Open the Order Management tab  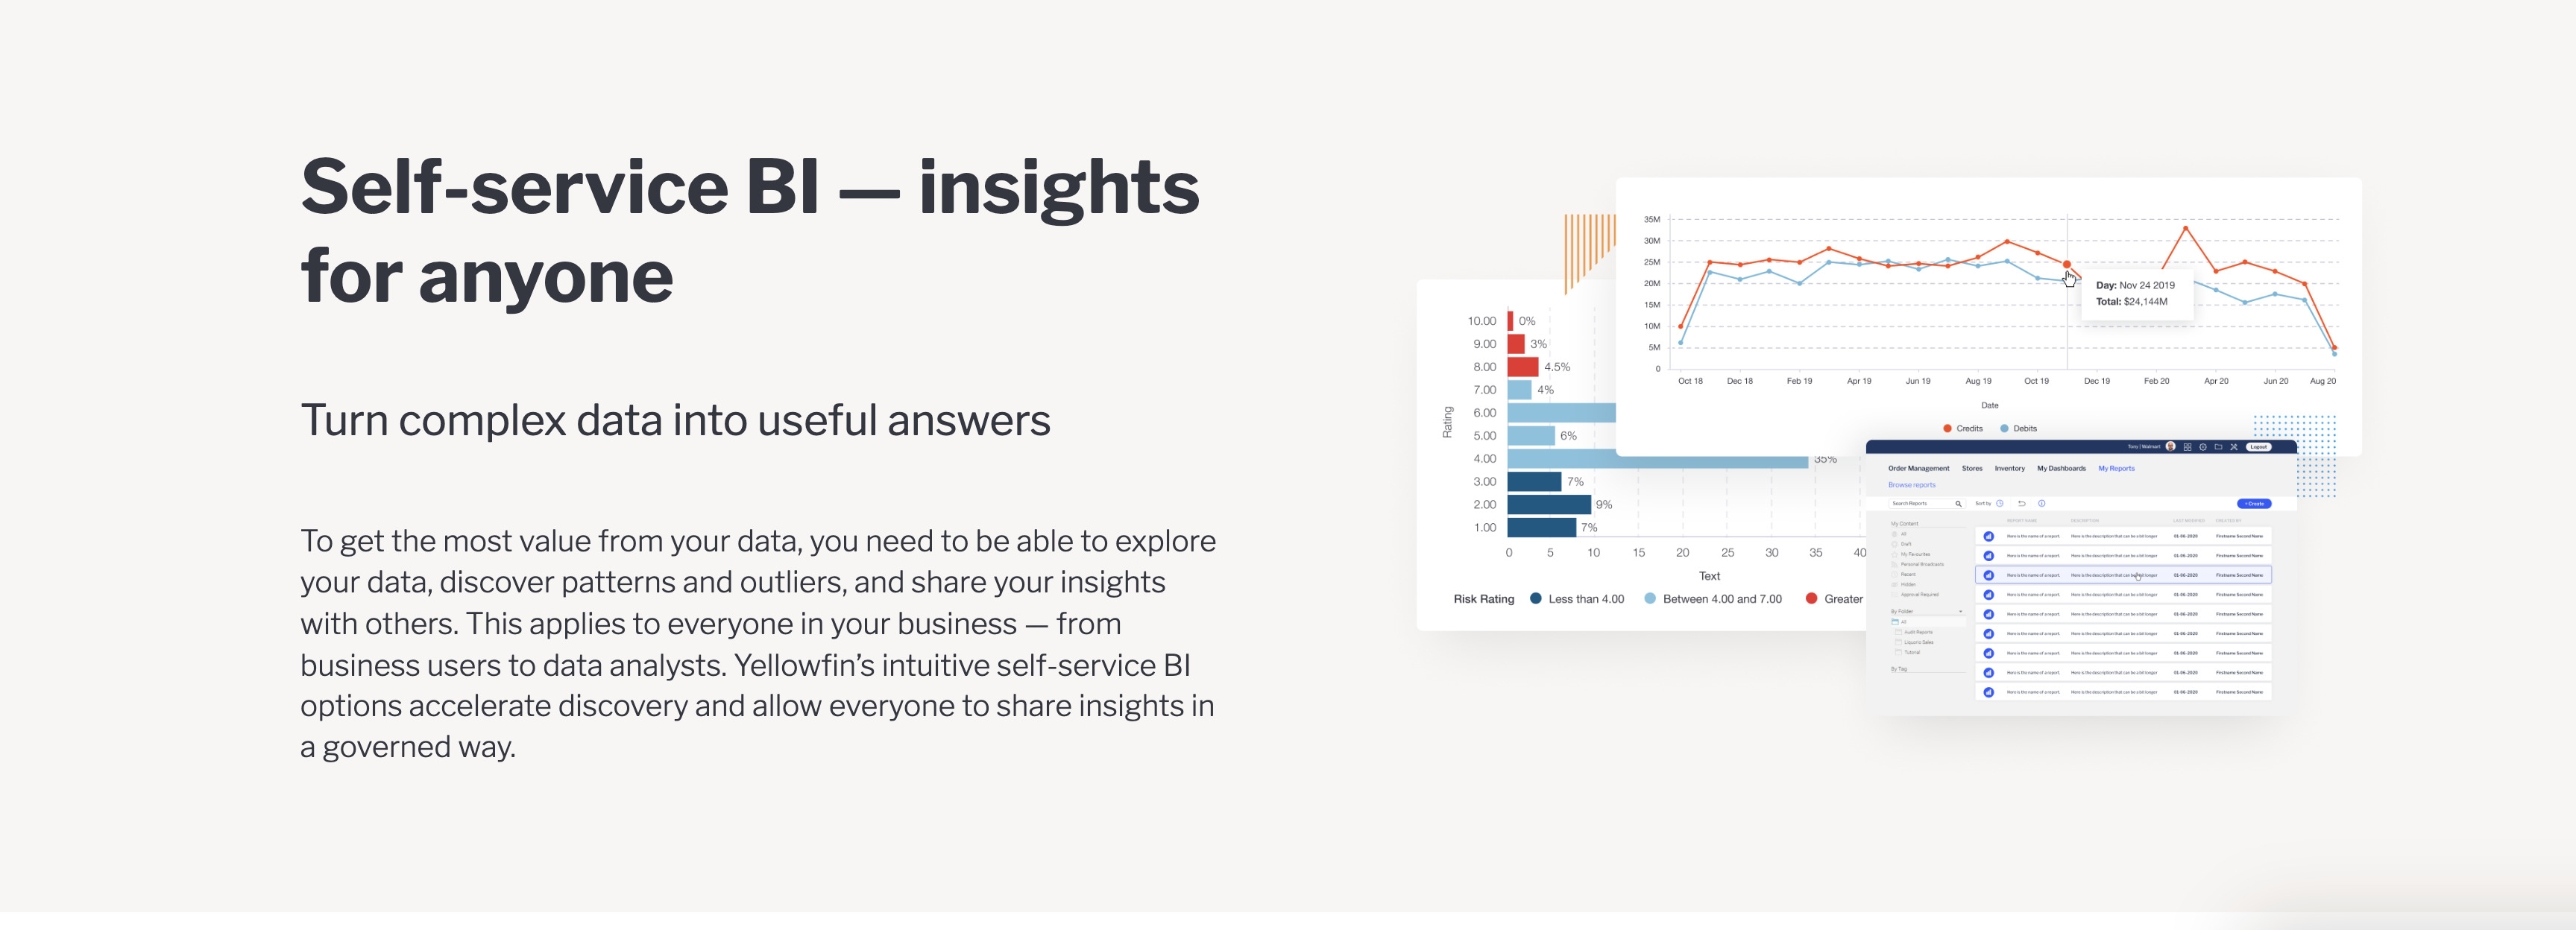[x=1919, y=469]
